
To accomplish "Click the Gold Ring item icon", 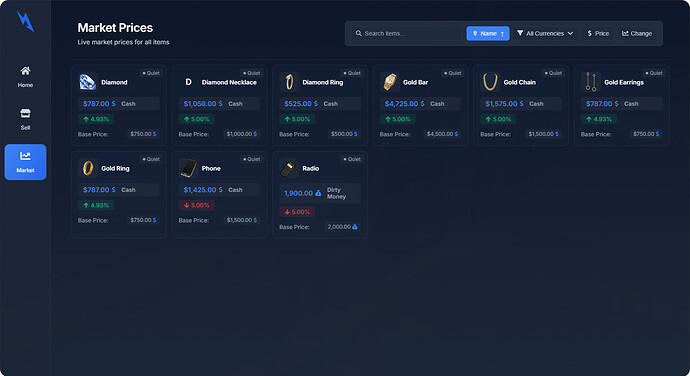I will (x=88, y=168).
